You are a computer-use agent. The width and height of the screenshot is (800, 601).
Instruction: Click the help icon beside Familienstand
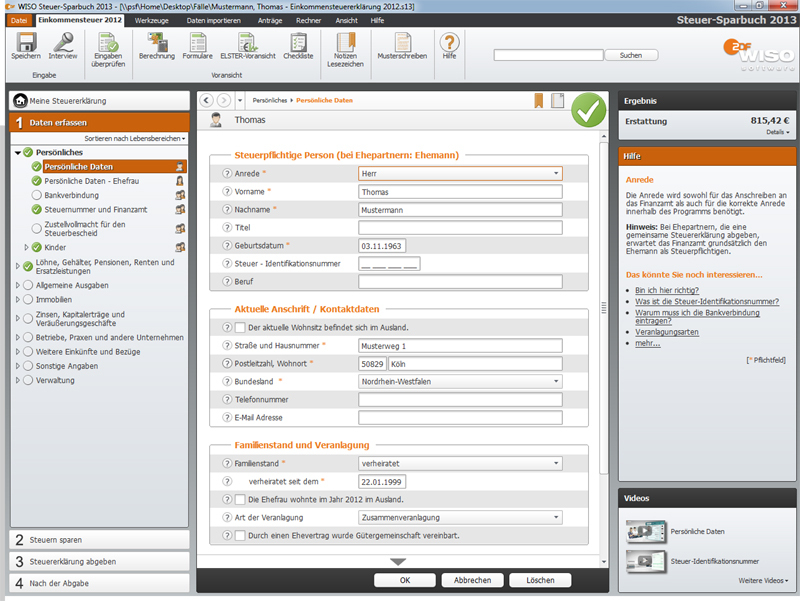(x=228, y=463)
